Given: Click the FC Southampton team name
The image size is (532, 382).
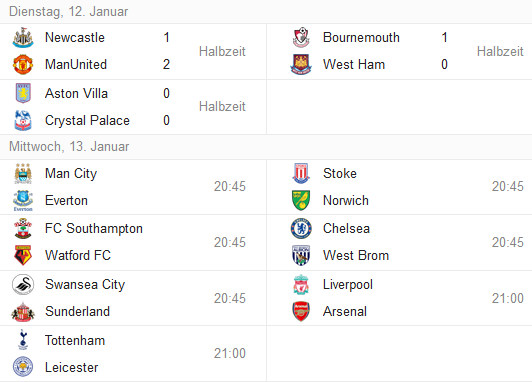Looking at the screenshot, I should tap(94, 229).
